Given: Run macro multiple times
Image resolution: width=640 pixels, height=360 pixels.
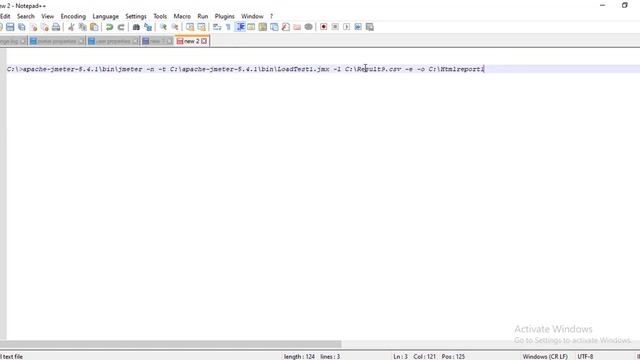Looking at the screenshot, I should [358, 27].
